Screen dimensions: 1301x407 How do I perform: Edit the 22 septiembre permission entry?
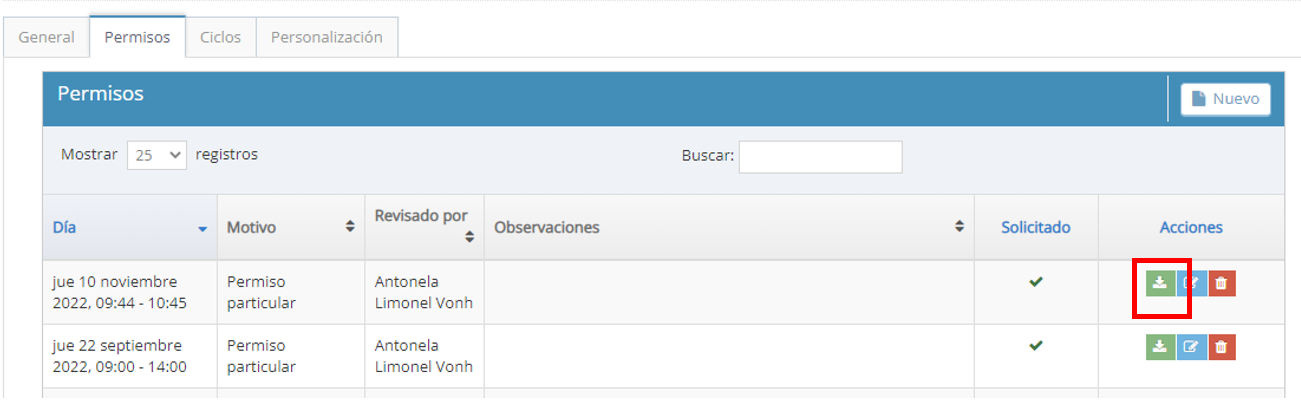pyautogui.click(x=1190, y=347)
